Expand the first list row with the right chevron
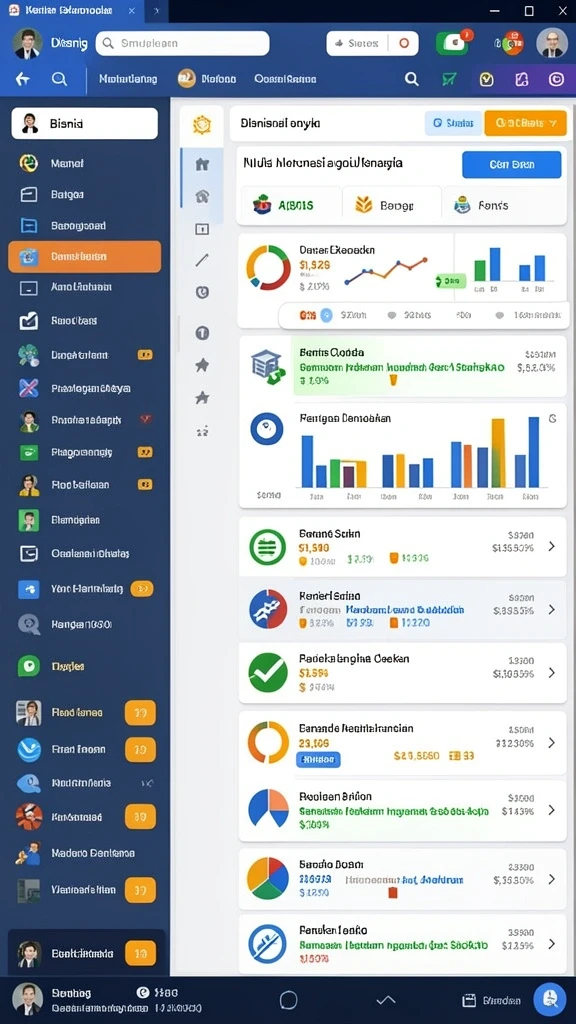576x1024 pixels. pos(551,546)
